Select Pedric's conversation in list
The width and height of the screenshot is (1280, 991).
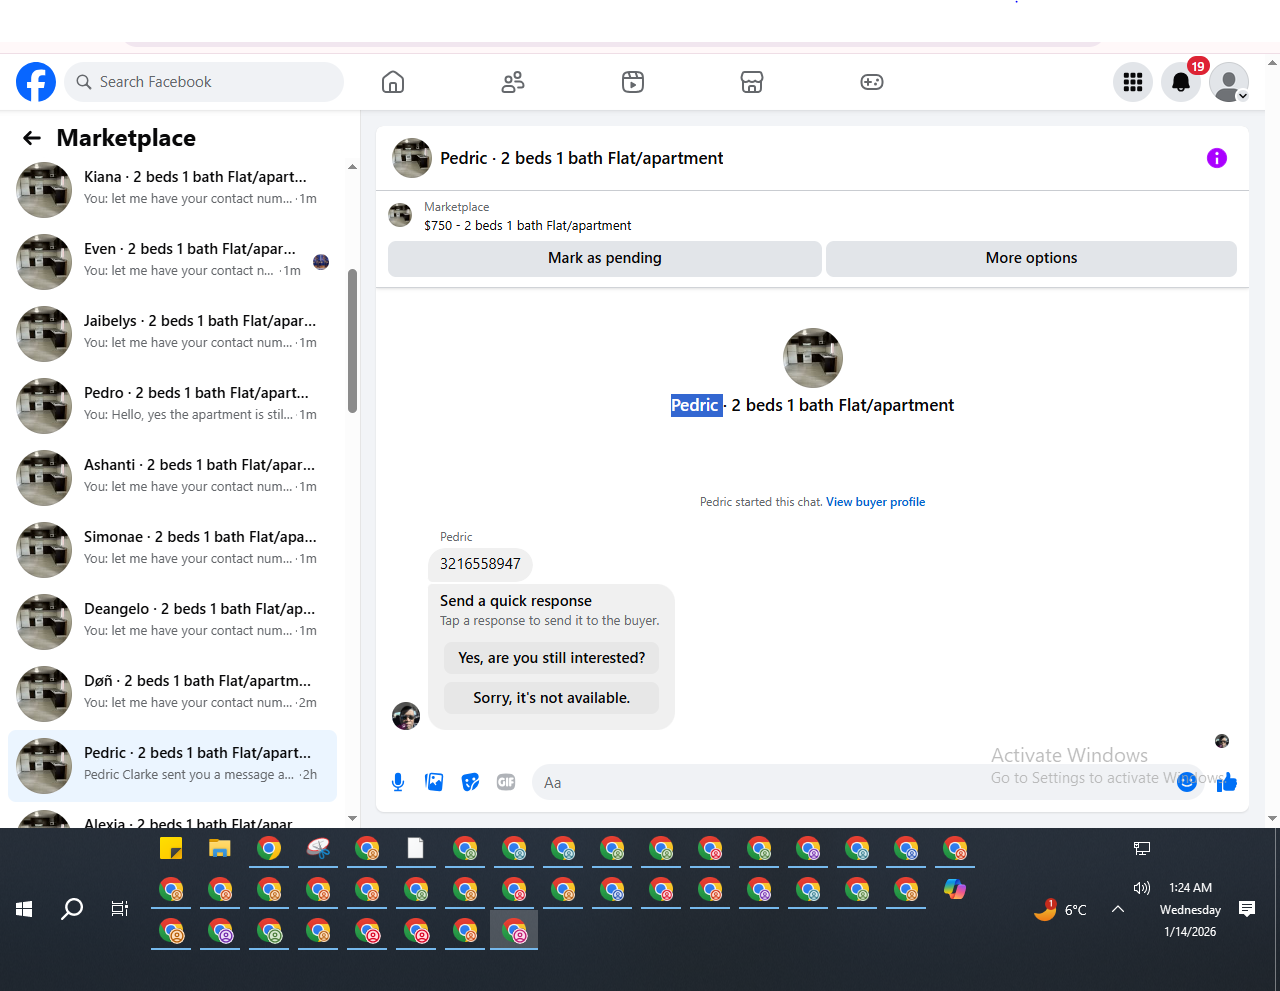(172, 766)
